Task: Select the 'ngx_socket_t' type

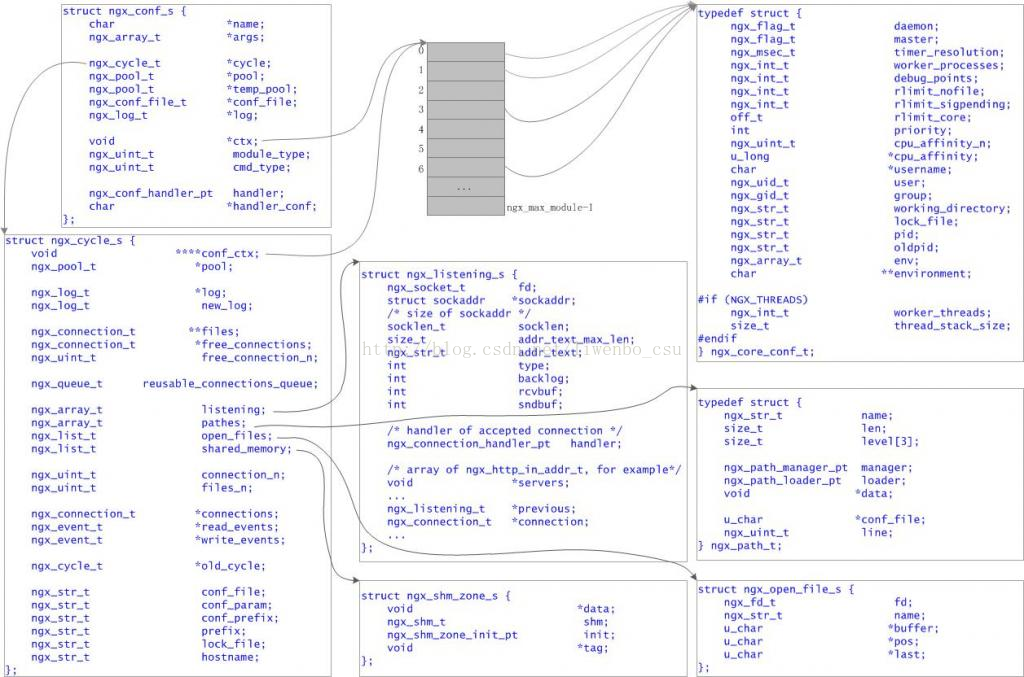Action: (x=426, y=288)
